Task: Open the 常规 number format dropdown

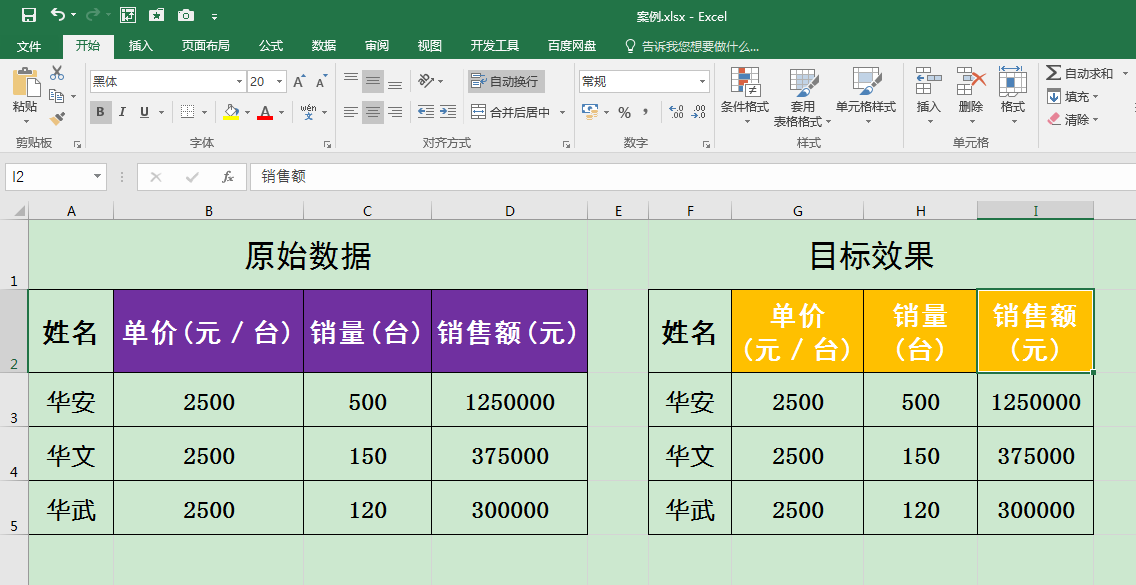Action: coord(702,82)
